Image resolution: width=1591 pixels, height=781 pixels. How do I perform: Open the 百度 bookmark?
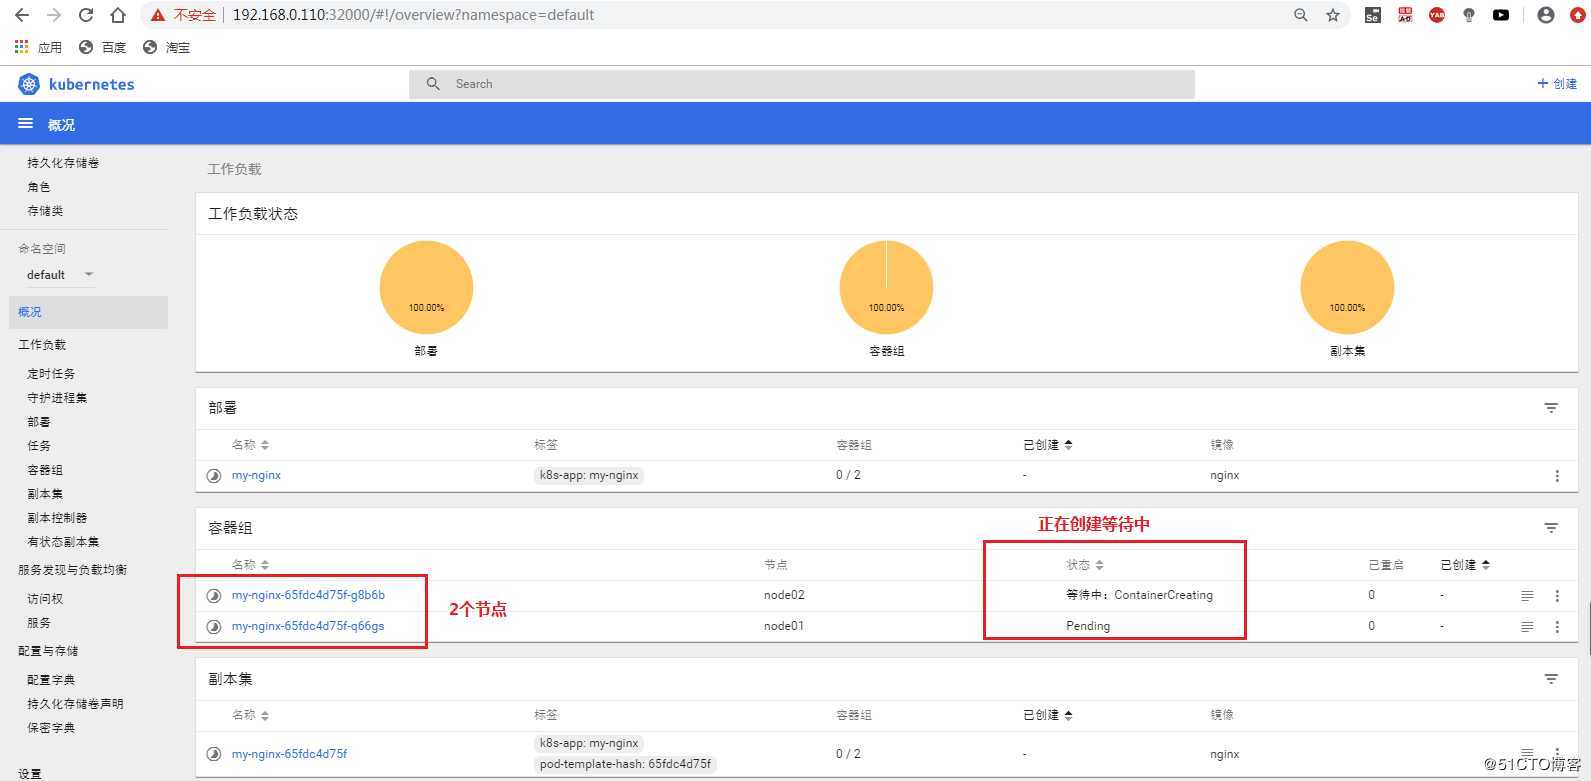103,47
